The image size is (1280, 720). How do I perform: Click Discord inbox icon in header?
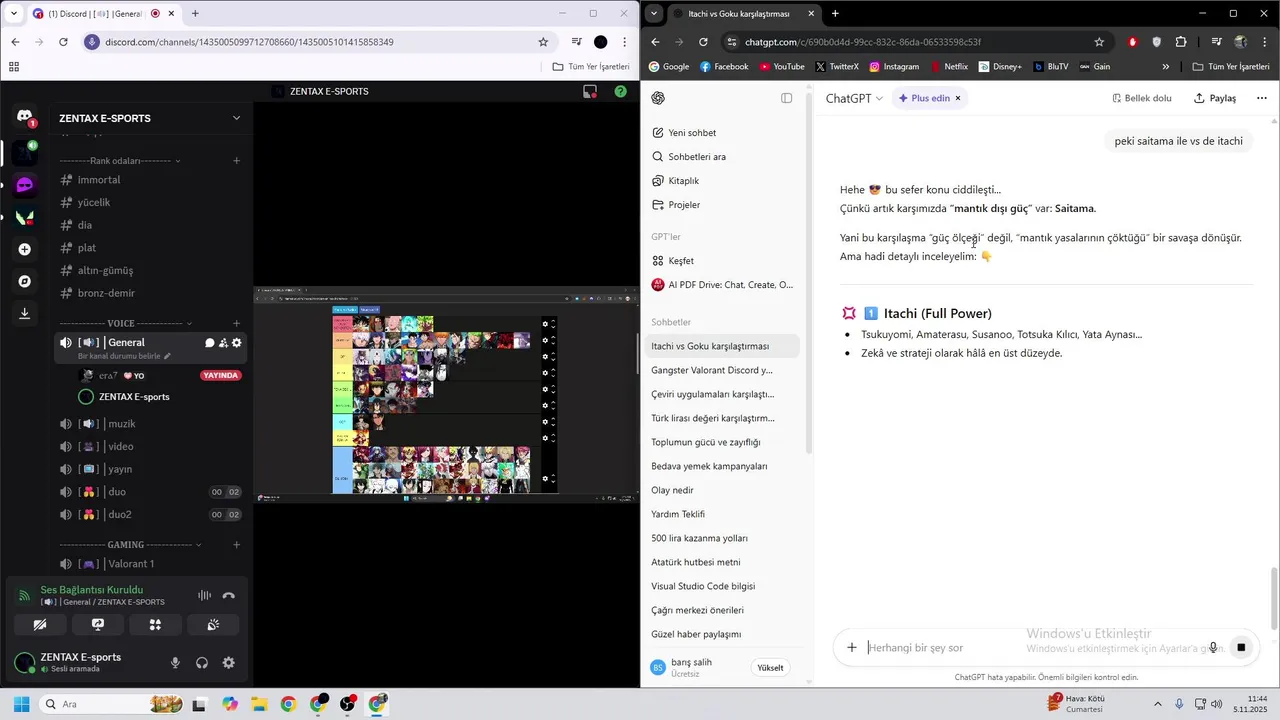pyautogui.click(x=590, y=91)
